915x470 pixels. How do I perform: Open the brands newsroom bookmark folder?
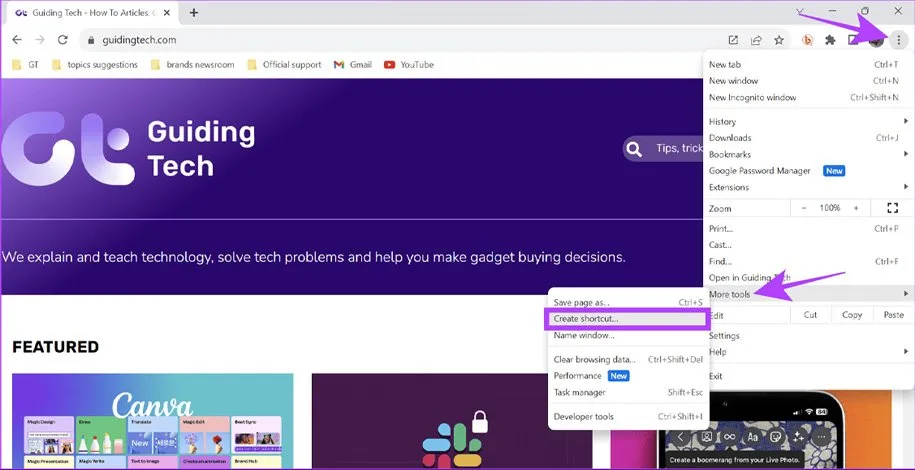pos(193,65)
